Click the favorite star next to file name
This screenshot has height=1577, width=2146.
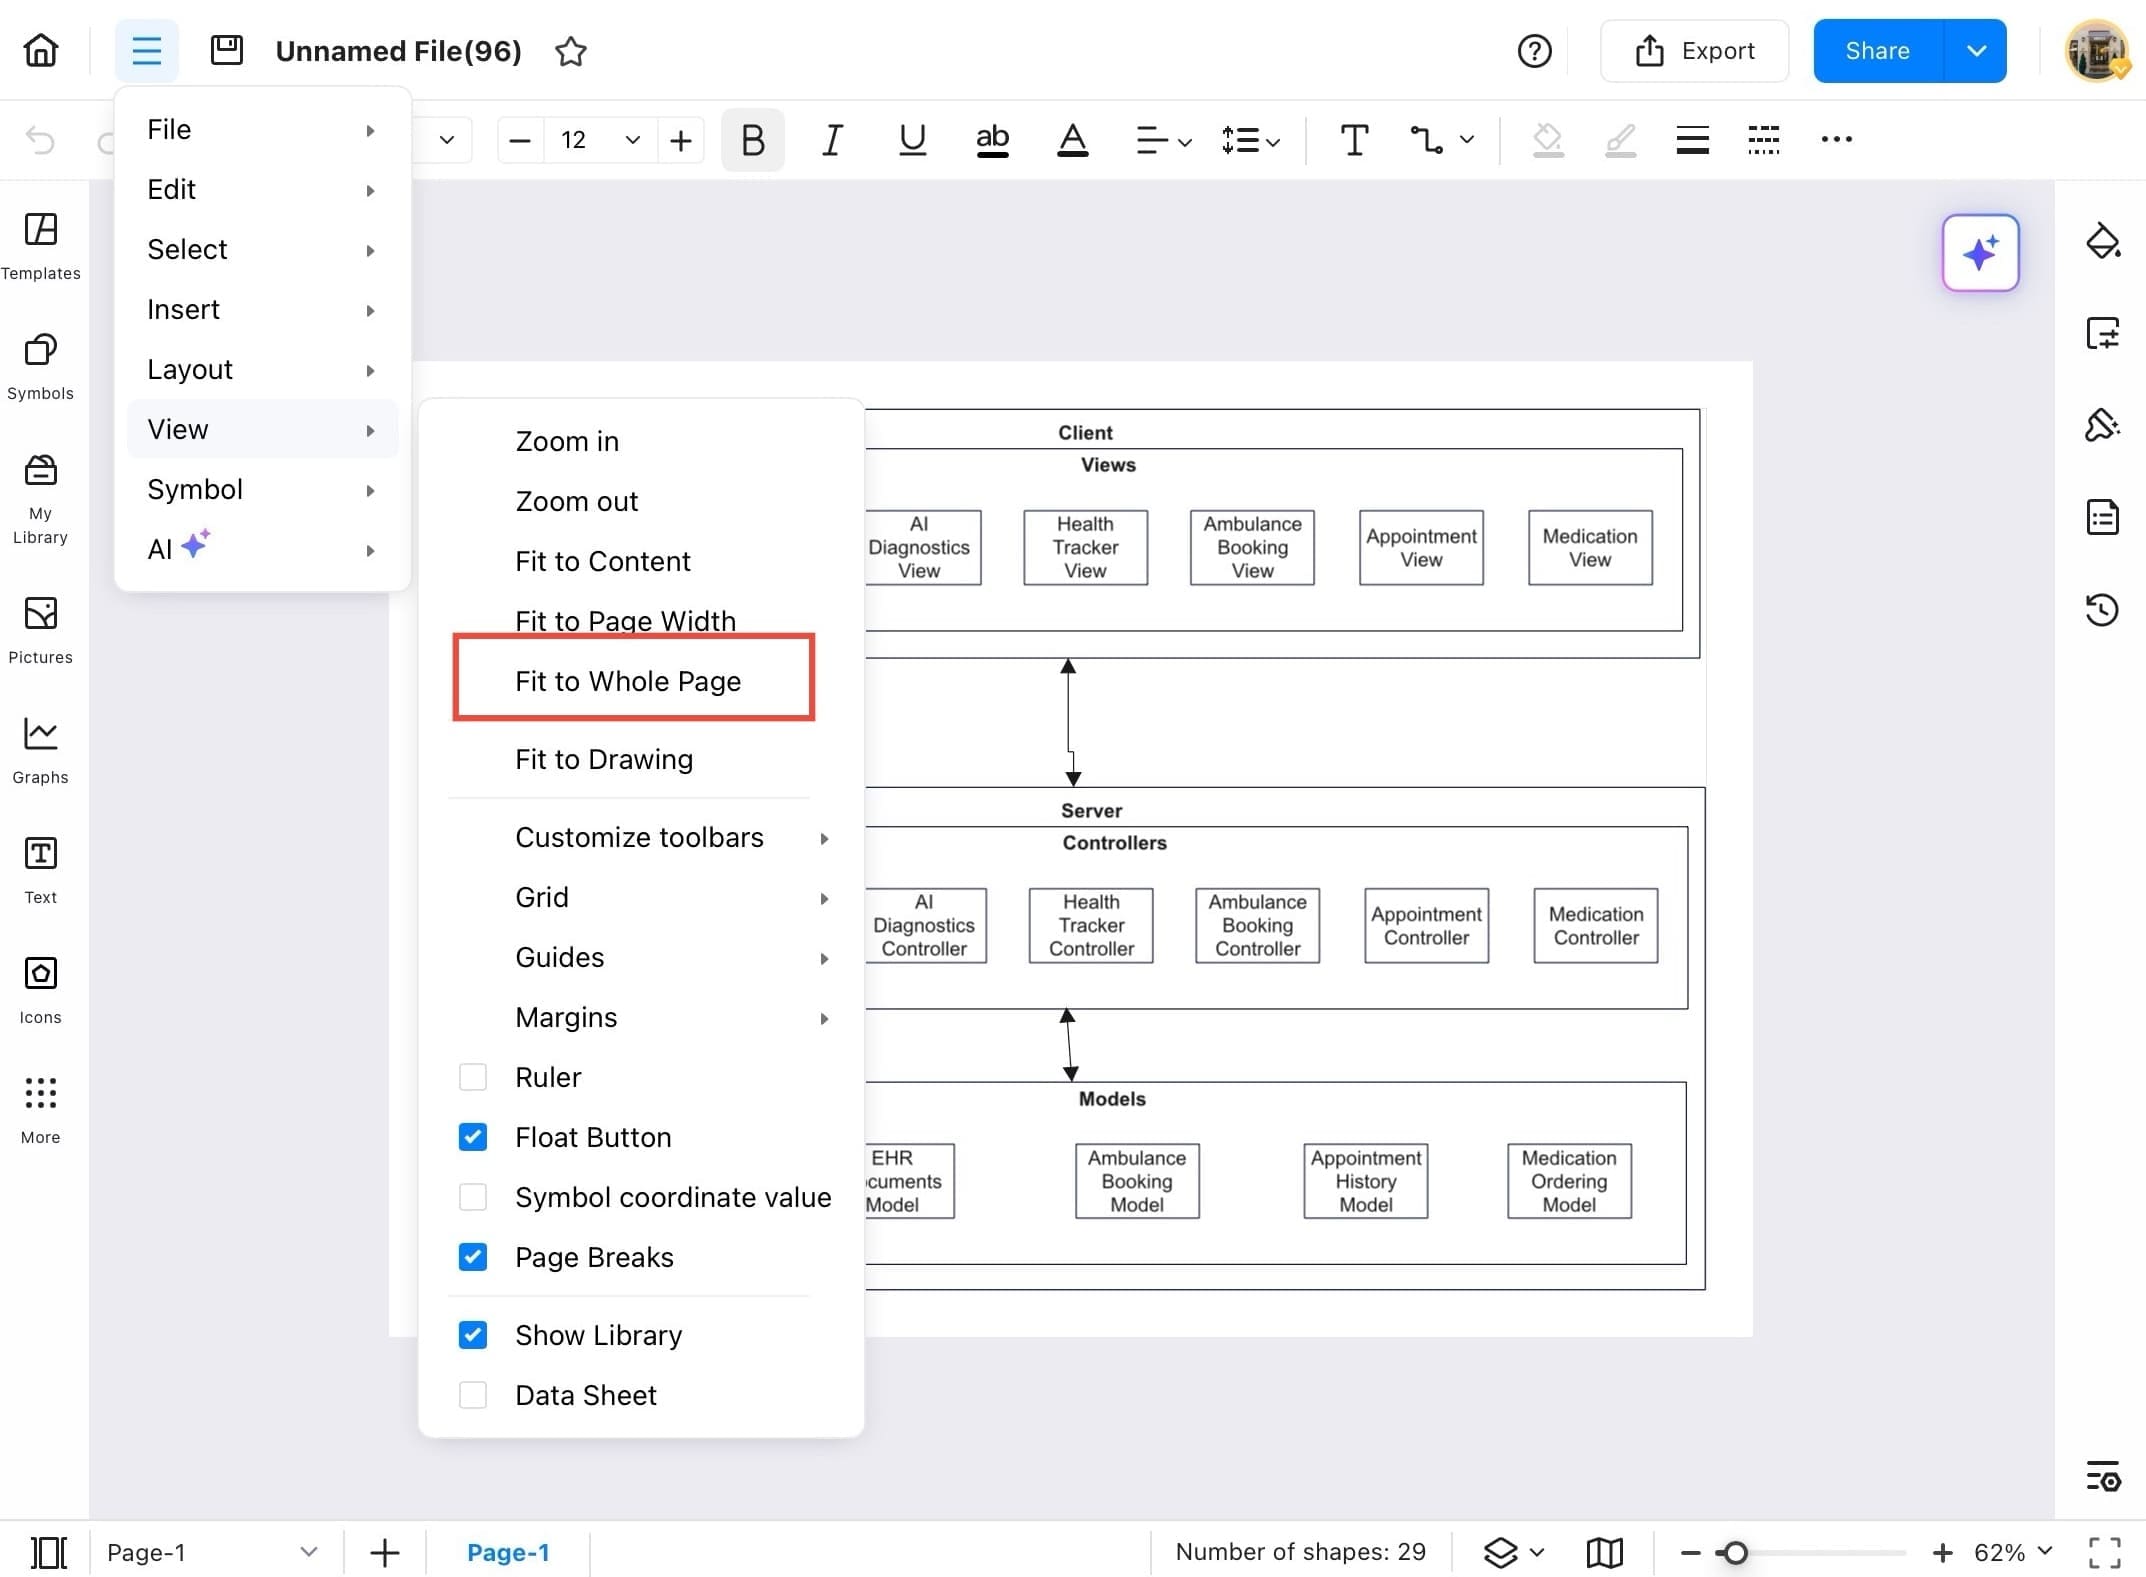coord(570,51)
